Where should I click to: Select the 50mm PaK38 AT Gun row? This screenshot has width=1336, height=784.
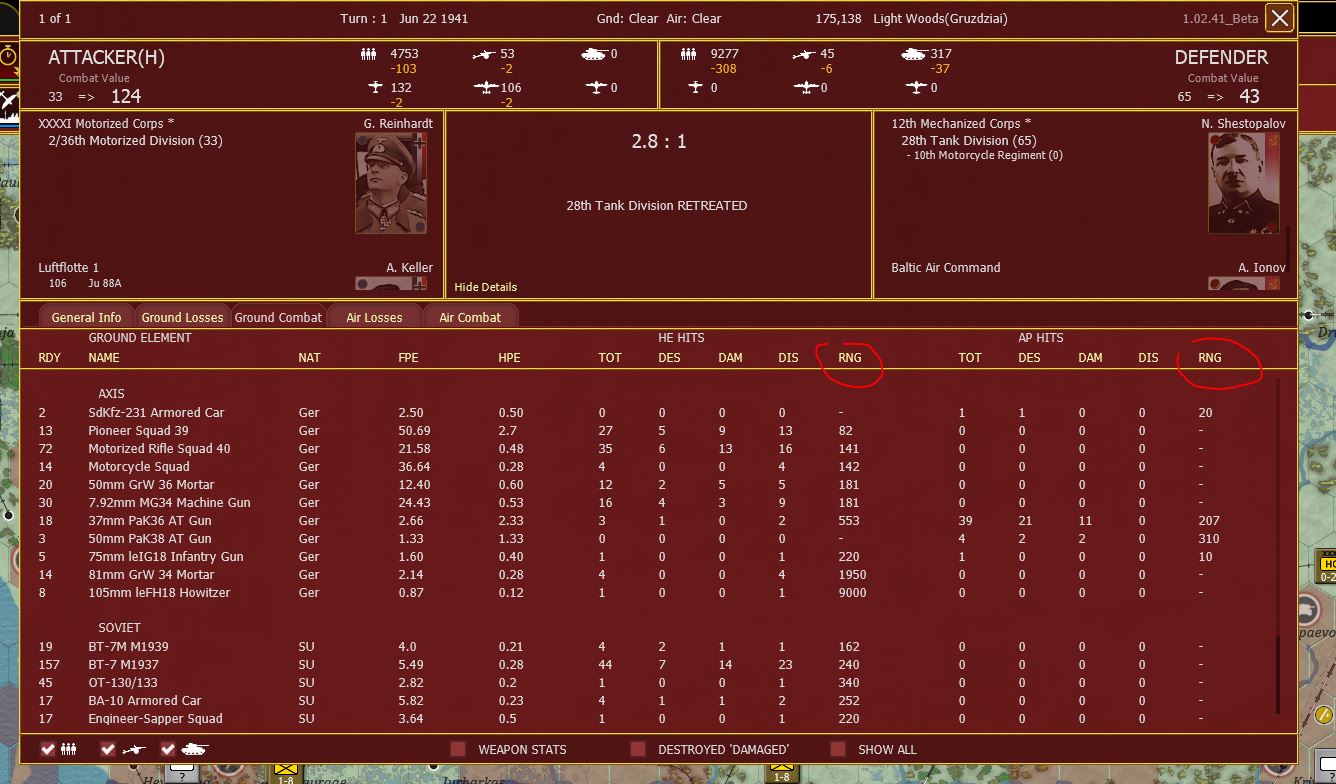(x=648, y=539)
